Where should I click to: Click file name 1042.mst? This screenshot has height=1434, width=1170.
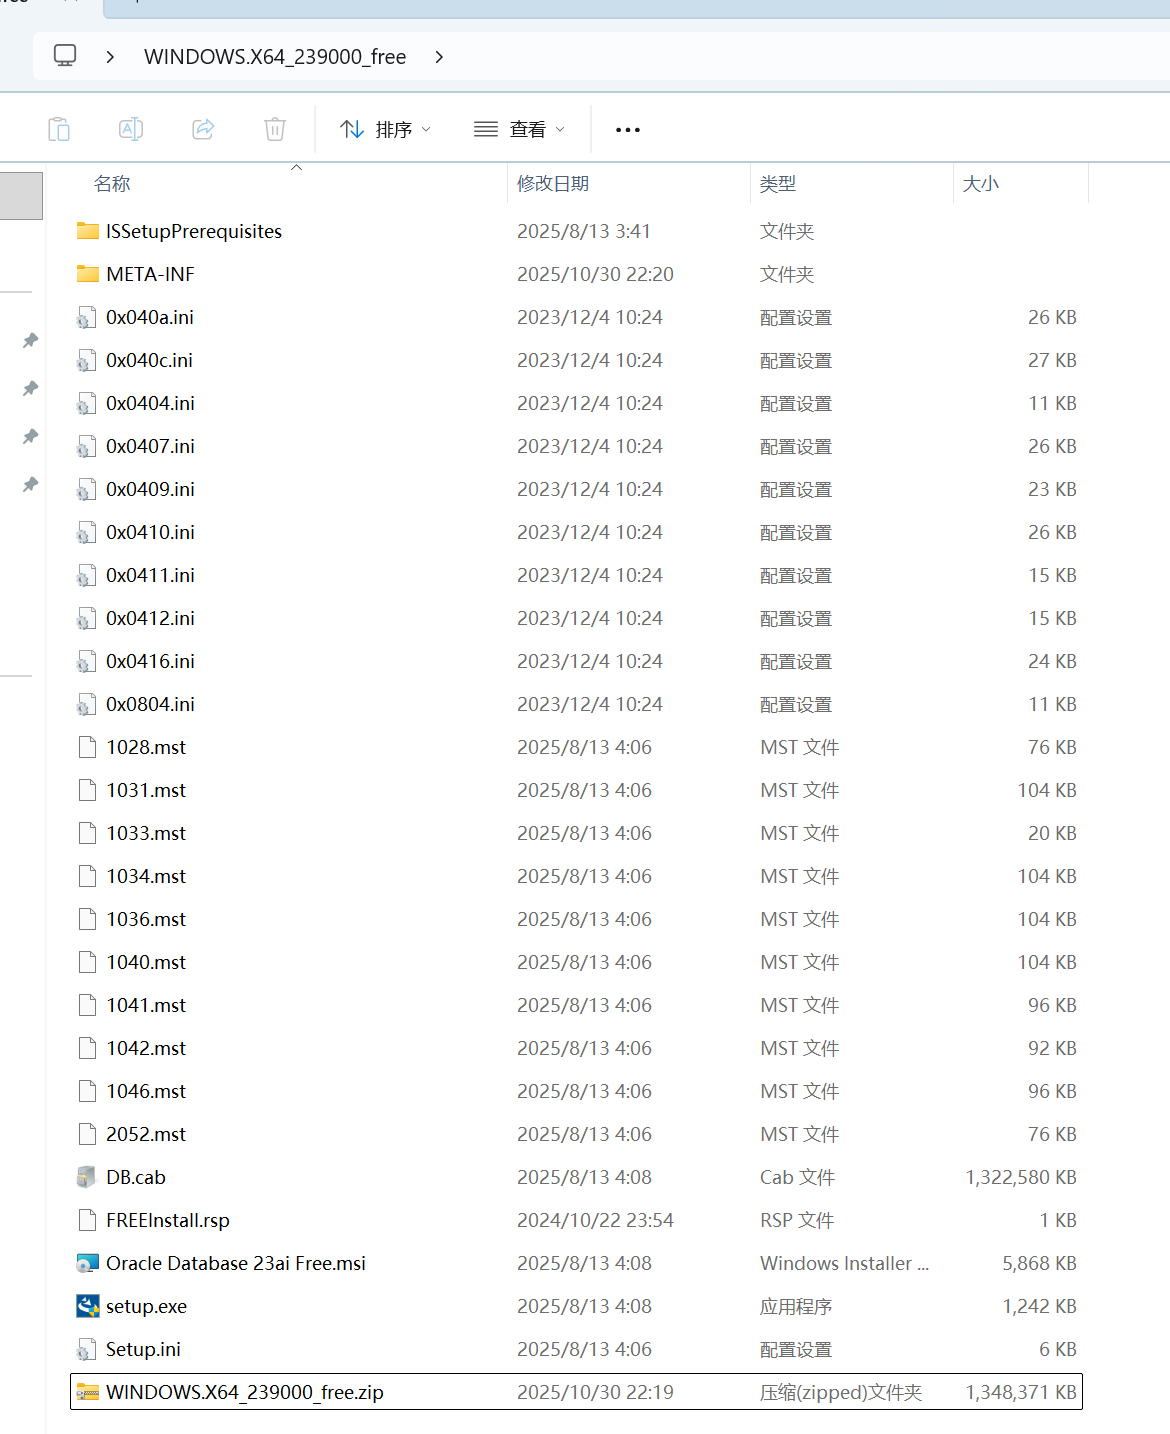point(146,1048)
